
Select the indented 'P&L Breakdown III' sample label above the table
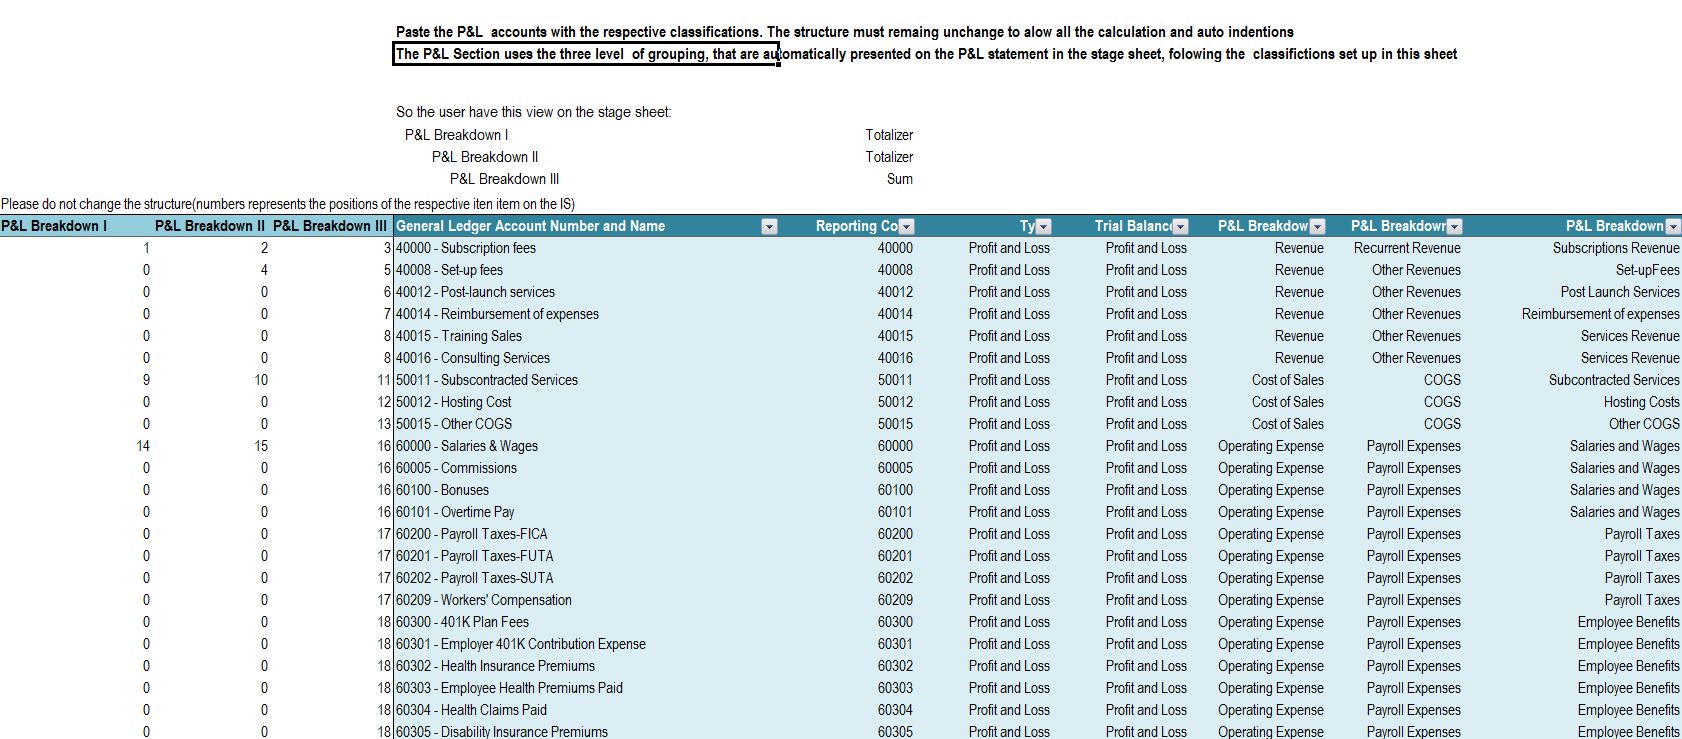coord(505,179)
